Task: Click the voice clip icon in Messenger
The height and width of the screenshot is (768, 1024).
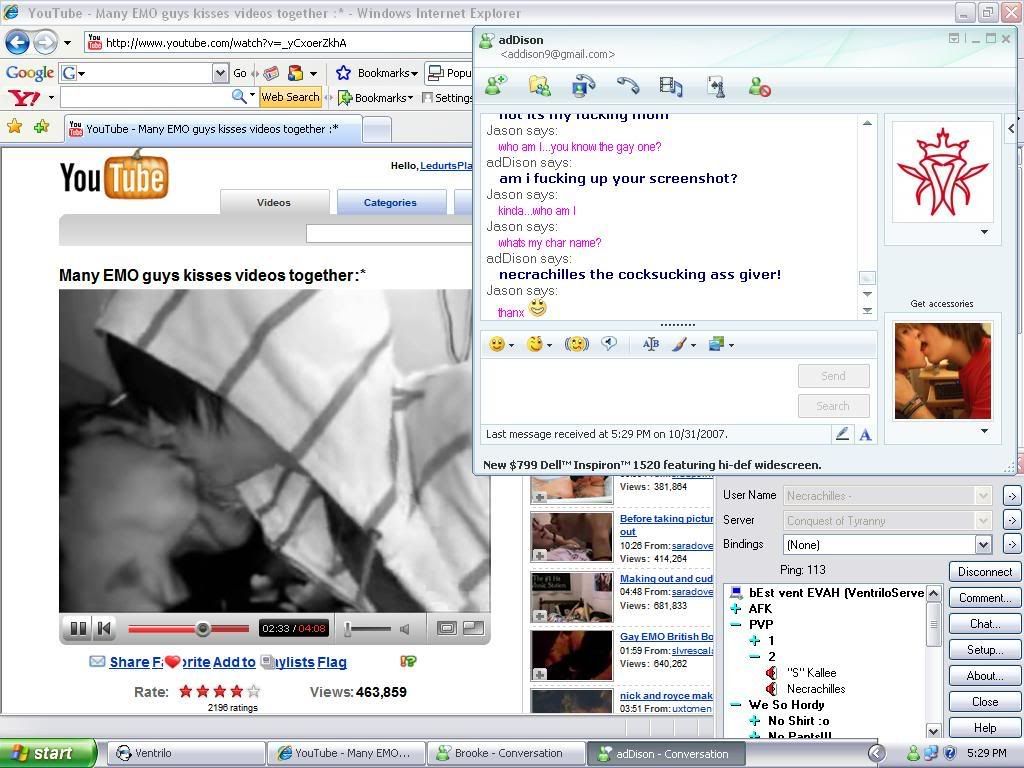Action: click(x=609, y=344)
